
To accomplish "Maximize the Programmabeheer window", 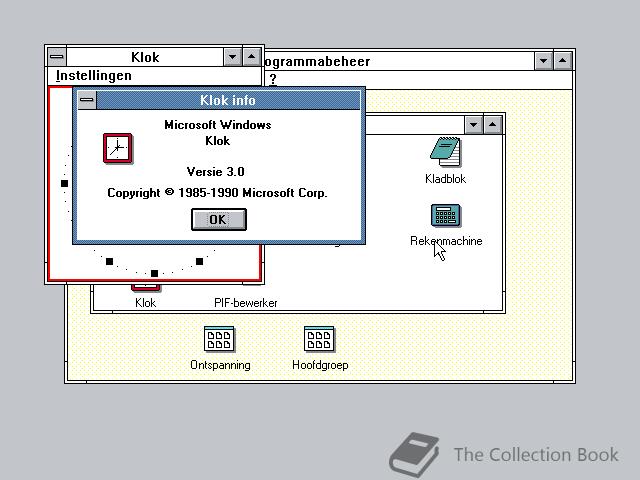I will pyautogui.click(x=562, y=61).
